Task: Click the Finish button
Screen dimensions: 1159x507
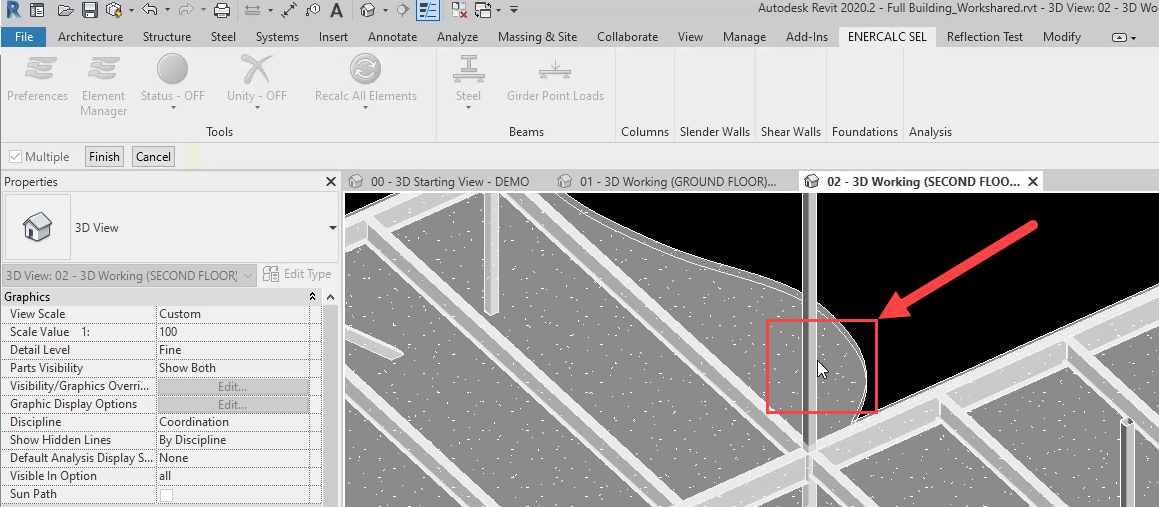Action: coord(104,157)
